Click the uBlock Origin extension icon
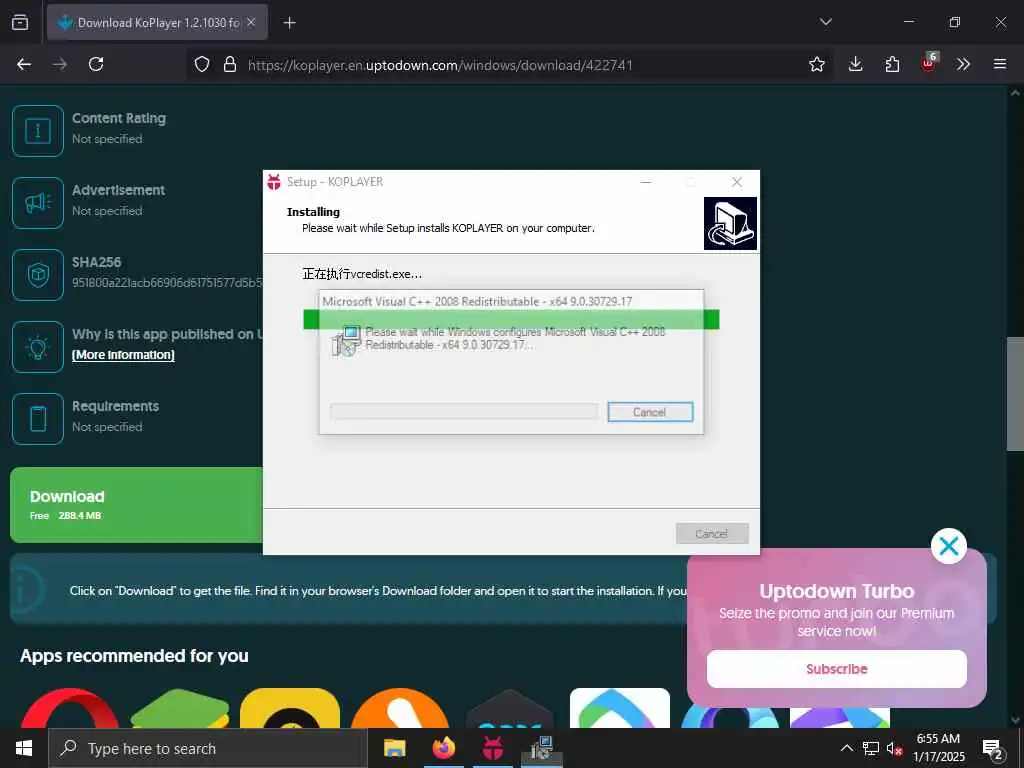The height and width of the screenshot is (768, 1024). [929, 63]
